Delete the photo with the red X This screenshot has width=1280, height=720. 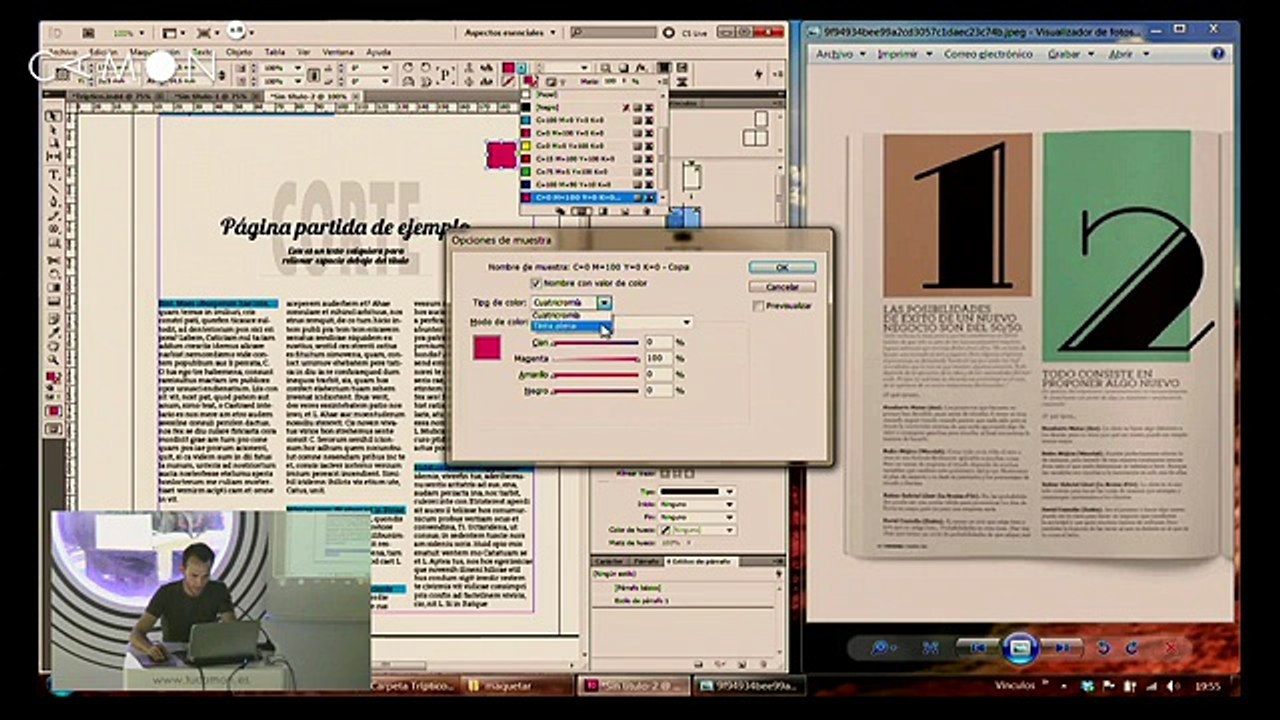tap(1171, 648)
